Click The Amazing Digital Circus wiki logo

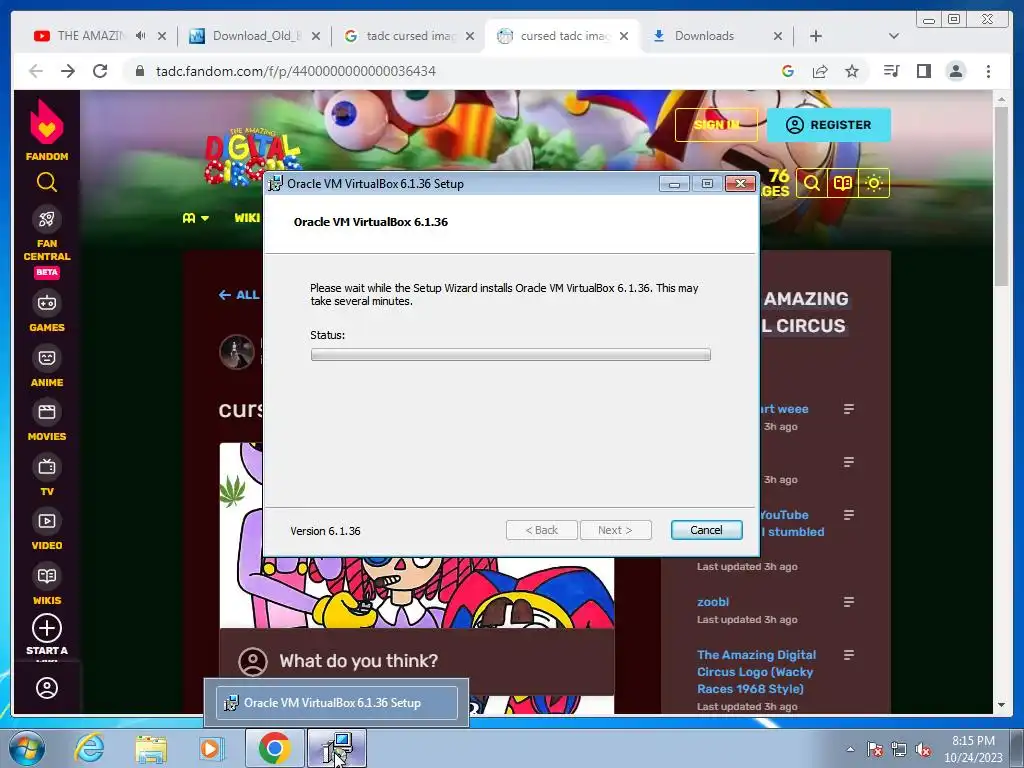[x=251, y=157]
